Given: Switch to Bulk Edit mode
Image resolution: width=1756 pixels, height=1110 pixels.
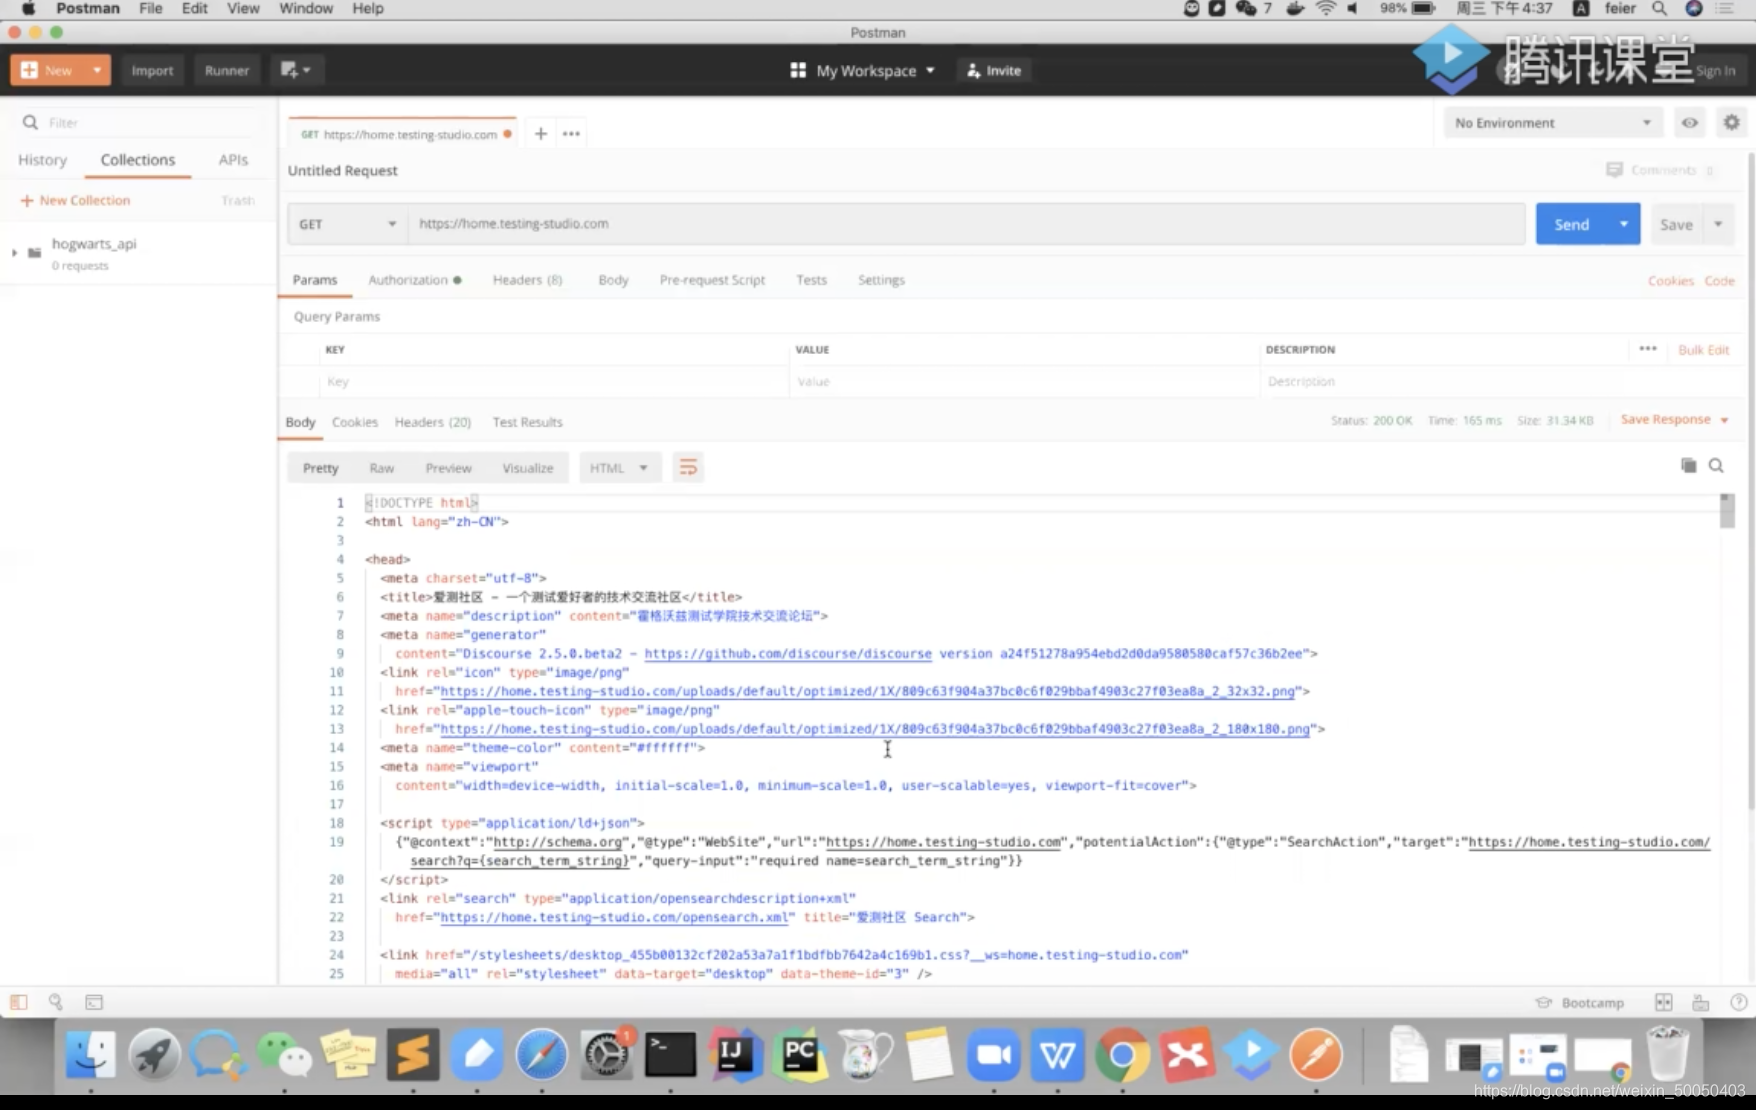Looking at the screenshot, I should tap(1703, 350).
